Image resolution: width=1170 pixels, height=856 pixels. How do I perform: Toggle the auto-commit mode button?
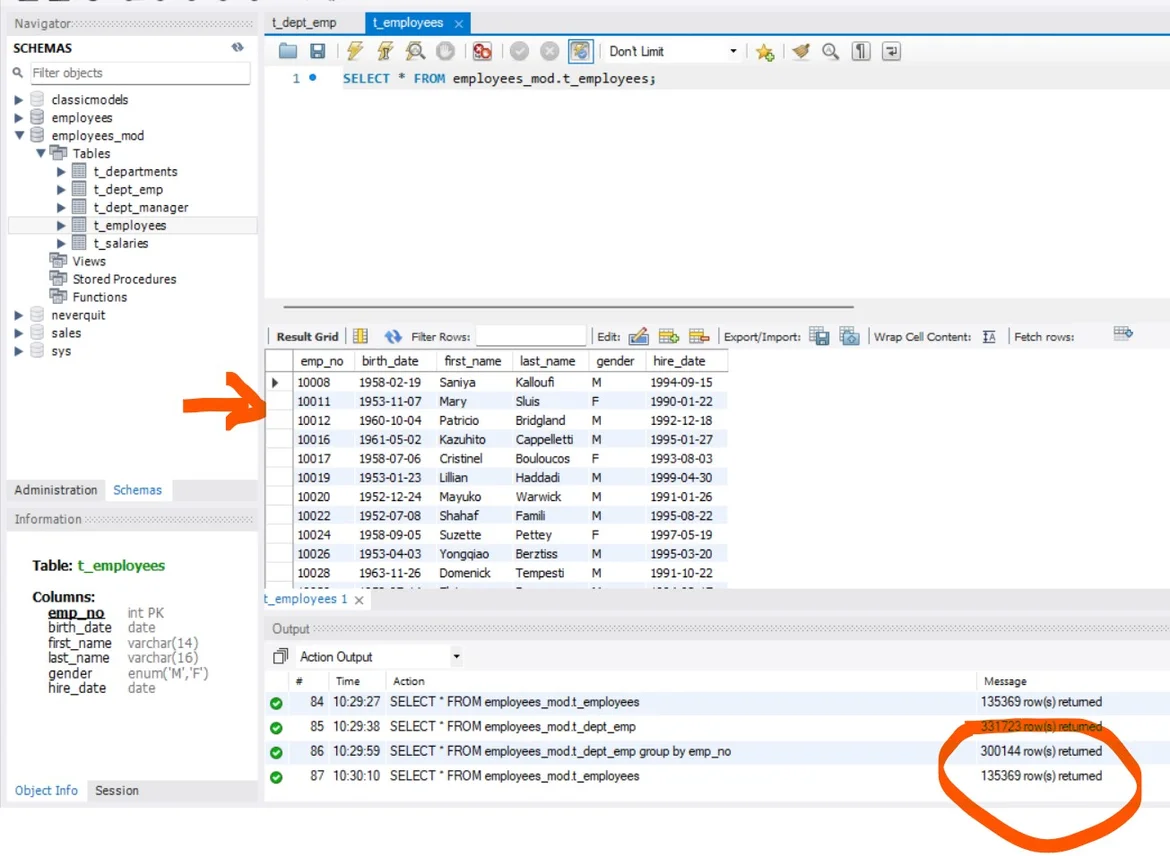pyautogui.click(x=580, y=52)
